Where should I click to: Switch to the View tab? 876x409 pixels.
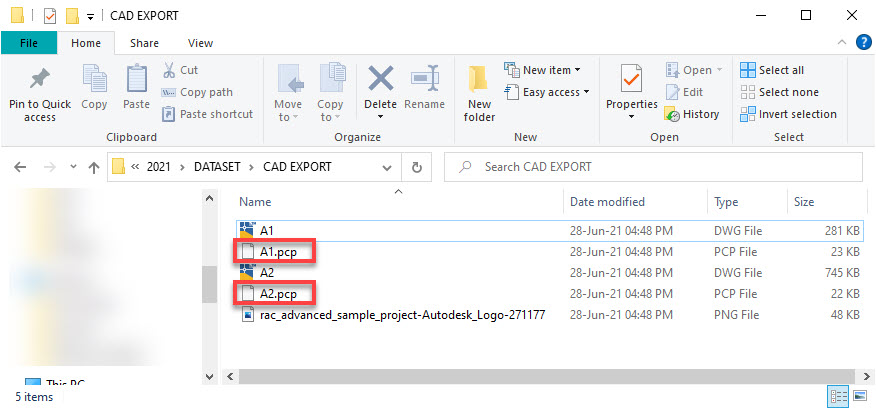(x=200, y=43)
